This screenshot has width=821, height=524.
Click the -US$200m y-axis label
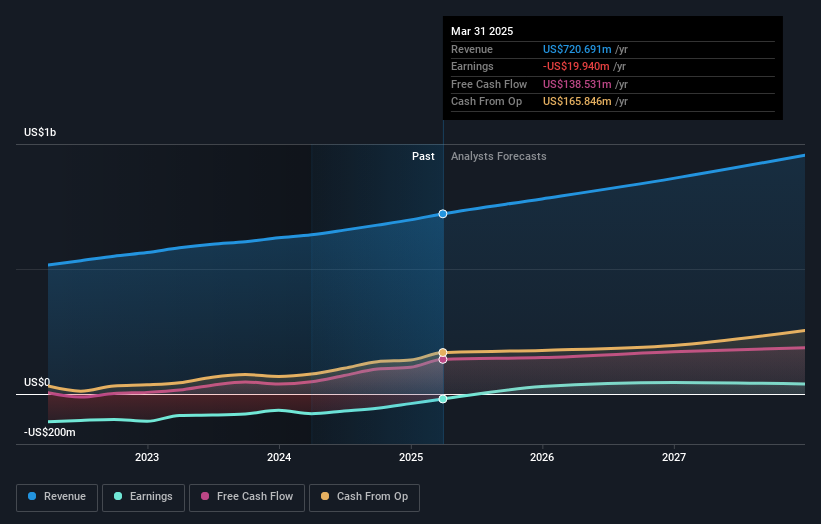click(50, 432)
